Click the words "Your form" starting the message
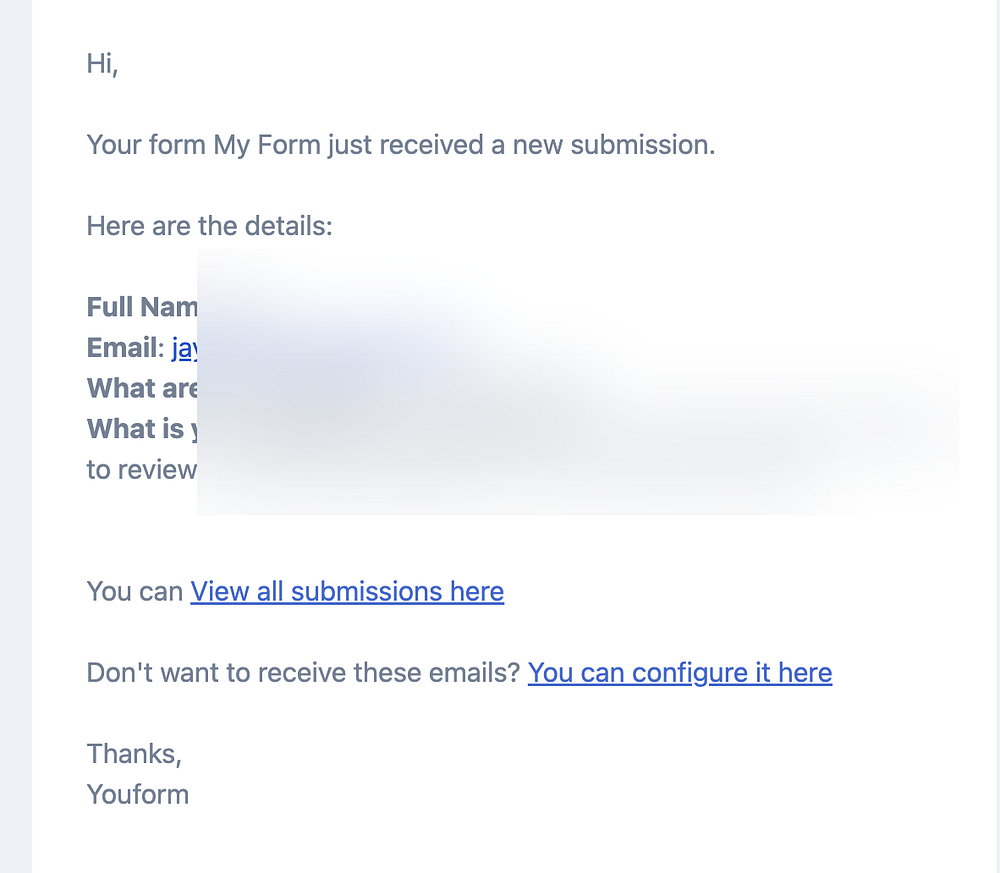Image resolution: width=1000 pixels, height=873 pixels. pyautogui.click(x=146, y=145)
